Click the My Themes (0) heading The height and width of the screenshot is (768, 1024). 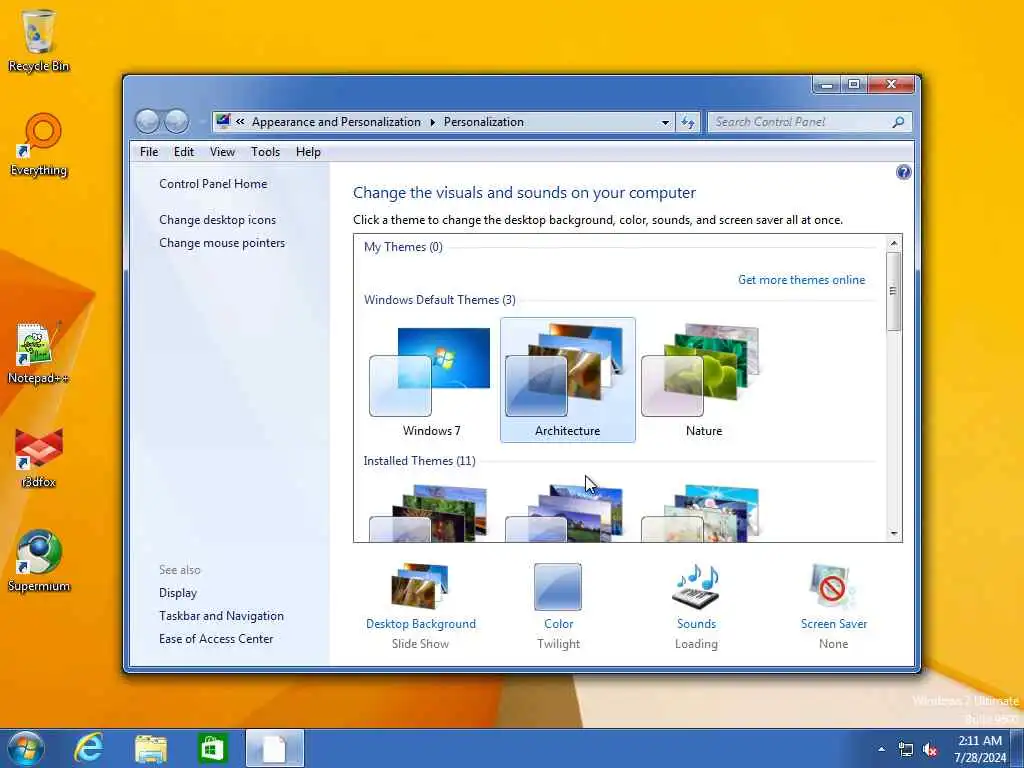pos(403,247)
